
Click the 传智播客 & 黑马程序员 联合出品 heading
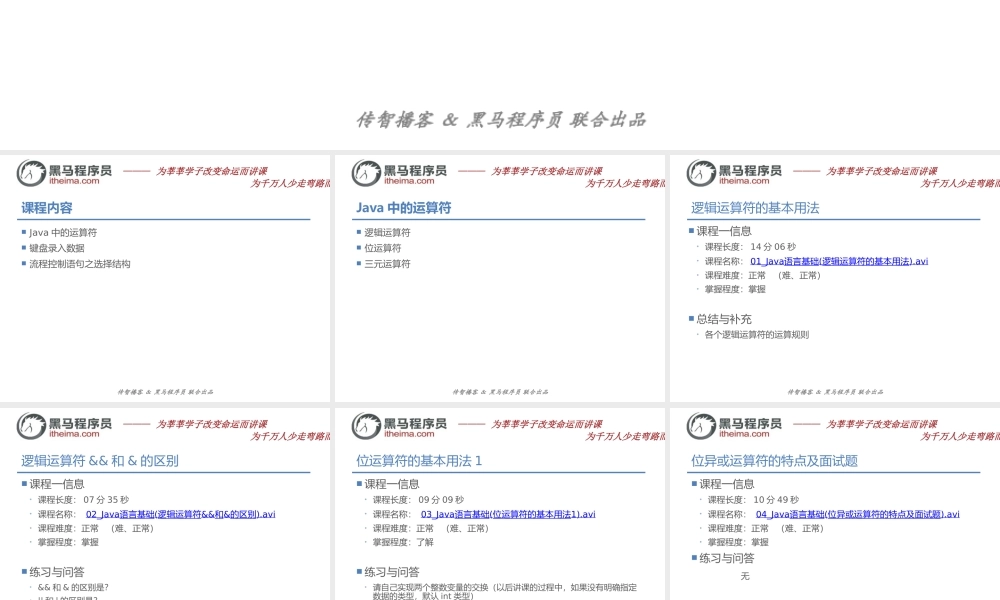500,118
